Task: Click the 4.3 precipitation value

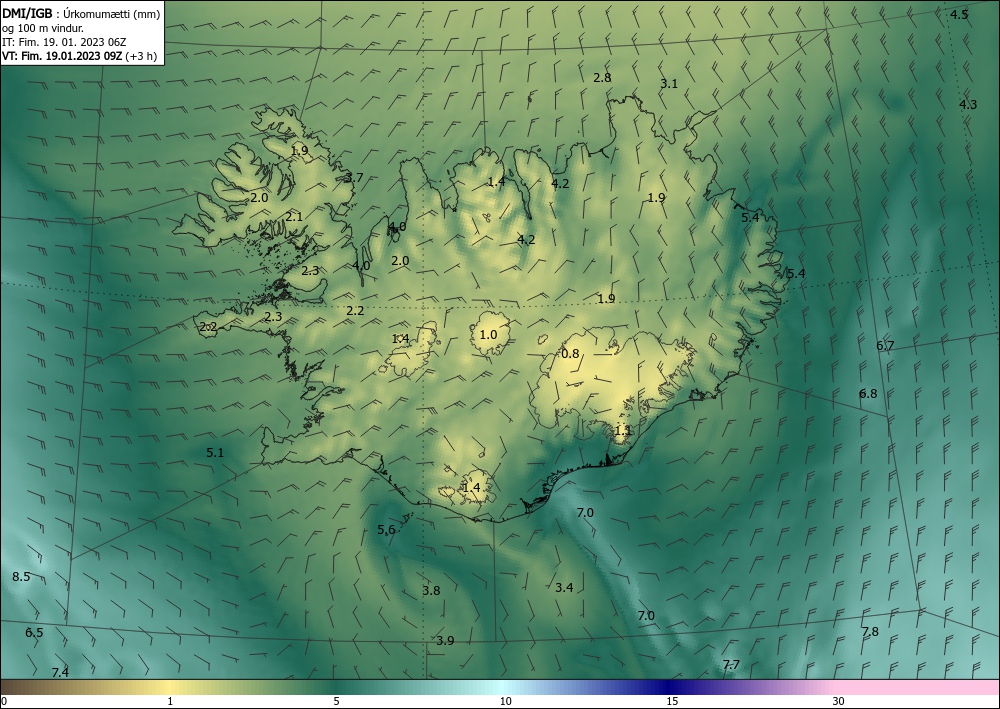Action: [x=967, y=105]
